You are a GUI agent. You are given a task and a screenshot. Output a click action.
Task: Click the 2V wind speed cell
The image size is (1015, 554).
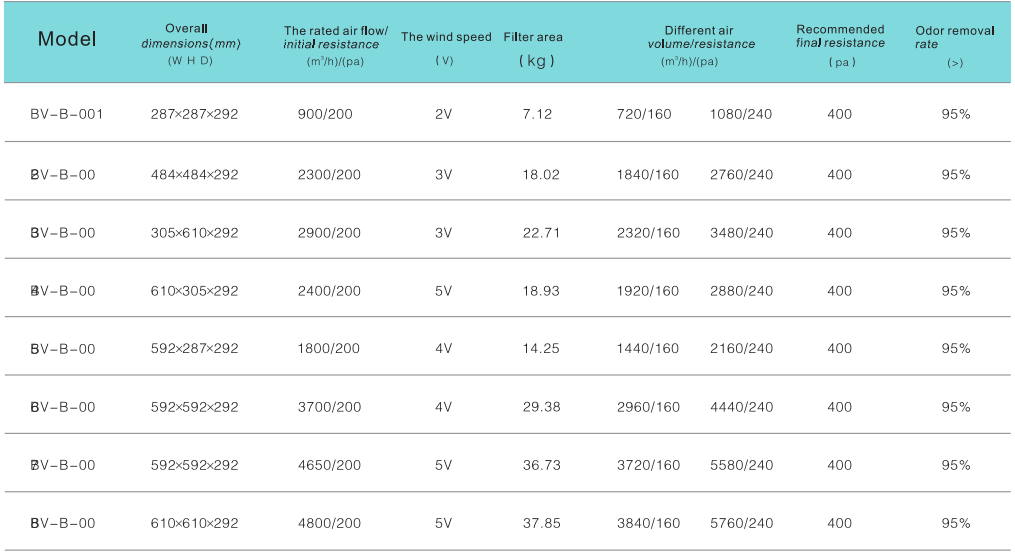pyautogui.click(x=444, y=114)
